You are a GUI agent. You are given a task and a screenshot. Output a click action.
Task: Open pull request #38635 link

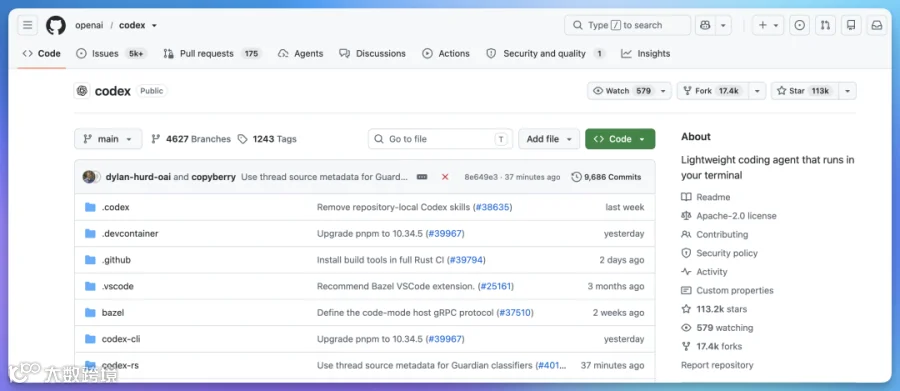(492, 207)
